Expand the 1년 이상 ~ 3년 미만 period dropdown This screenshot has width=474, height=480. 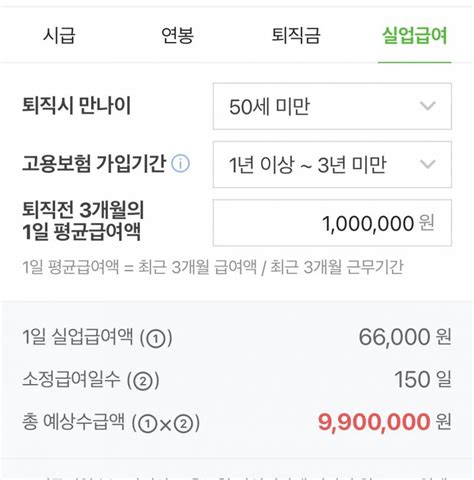[332, 164]
